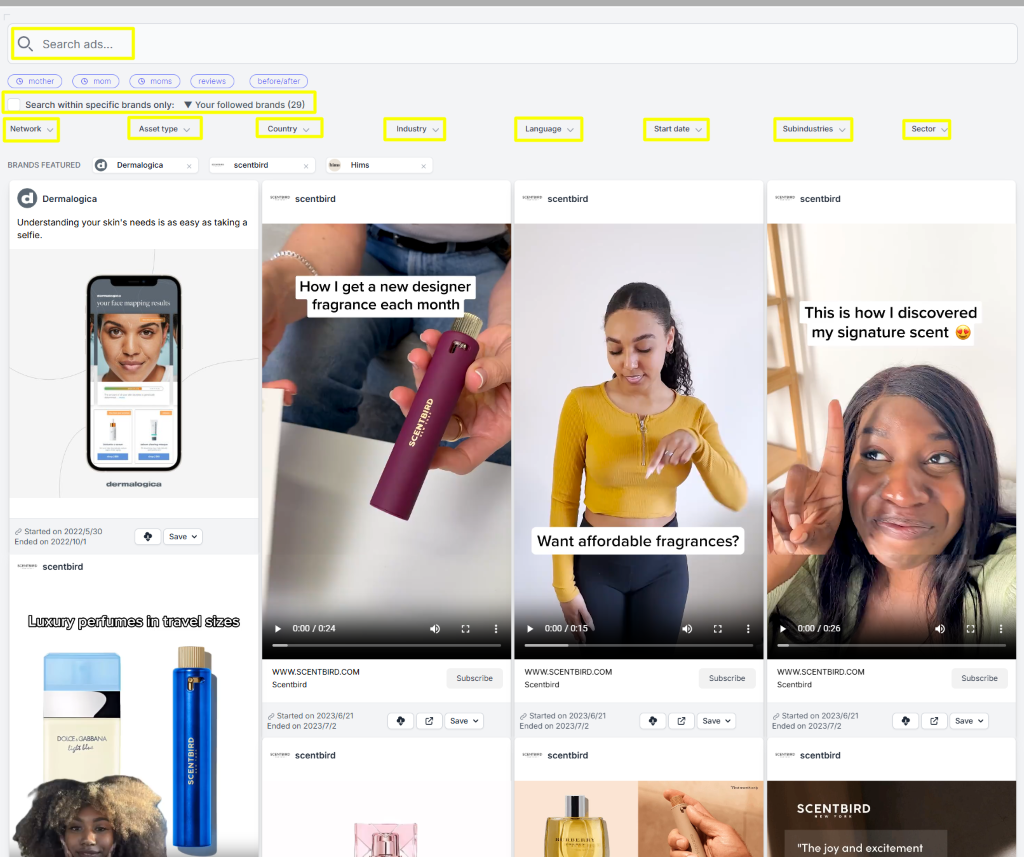Select the recent search 'mom' chip

point(96,81)
